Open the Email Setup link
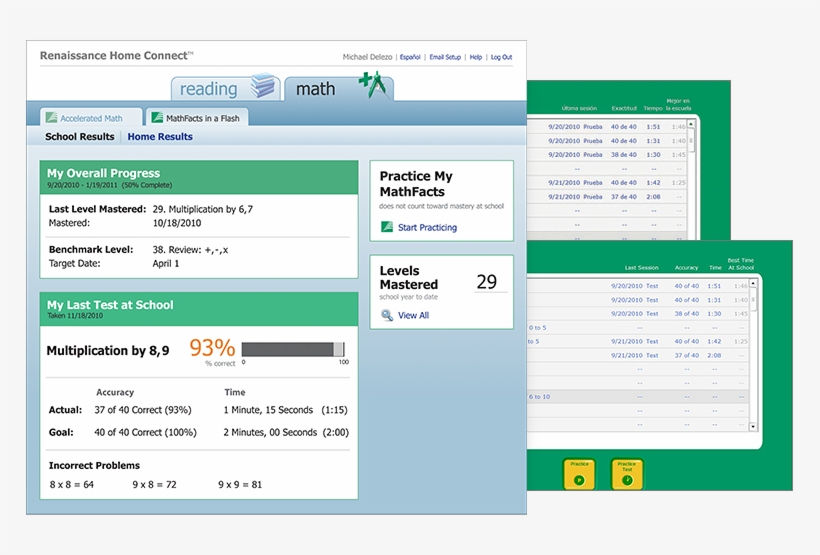This screenshot has height=555, width=820. (x=445, y=57)
